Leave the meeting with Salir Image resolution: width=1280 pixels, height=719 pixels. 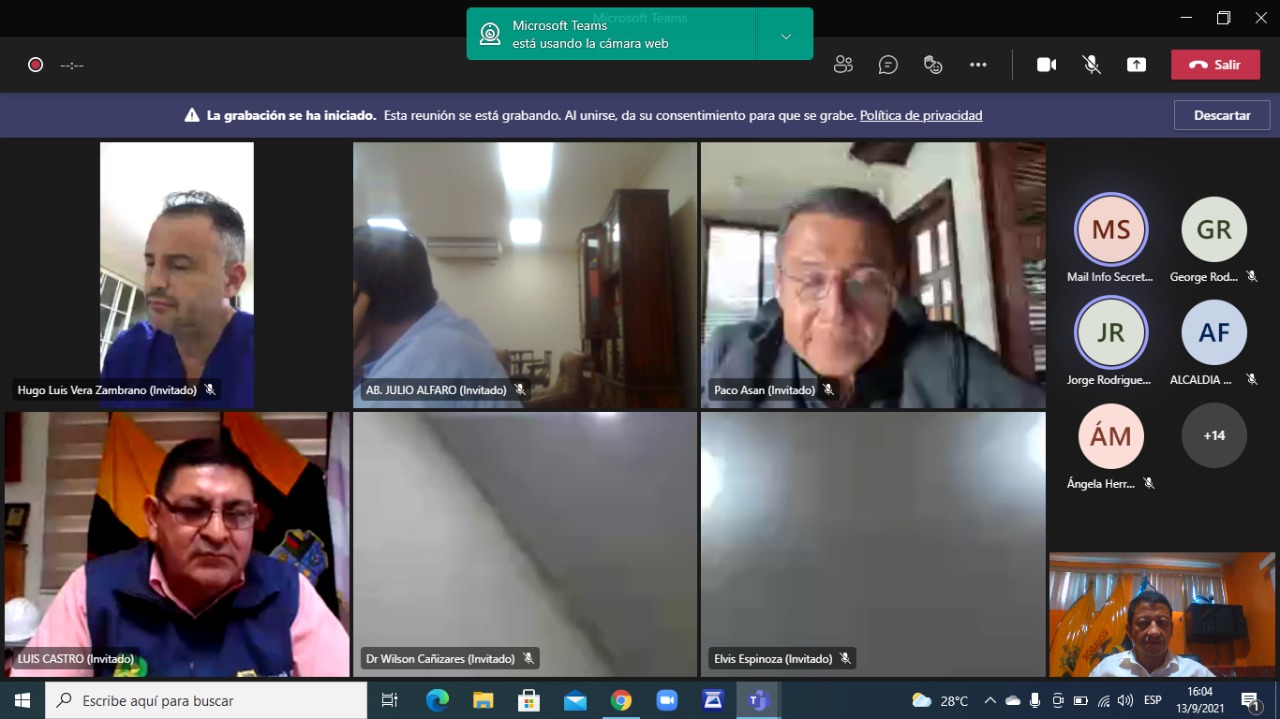(x=1215, y=65)
